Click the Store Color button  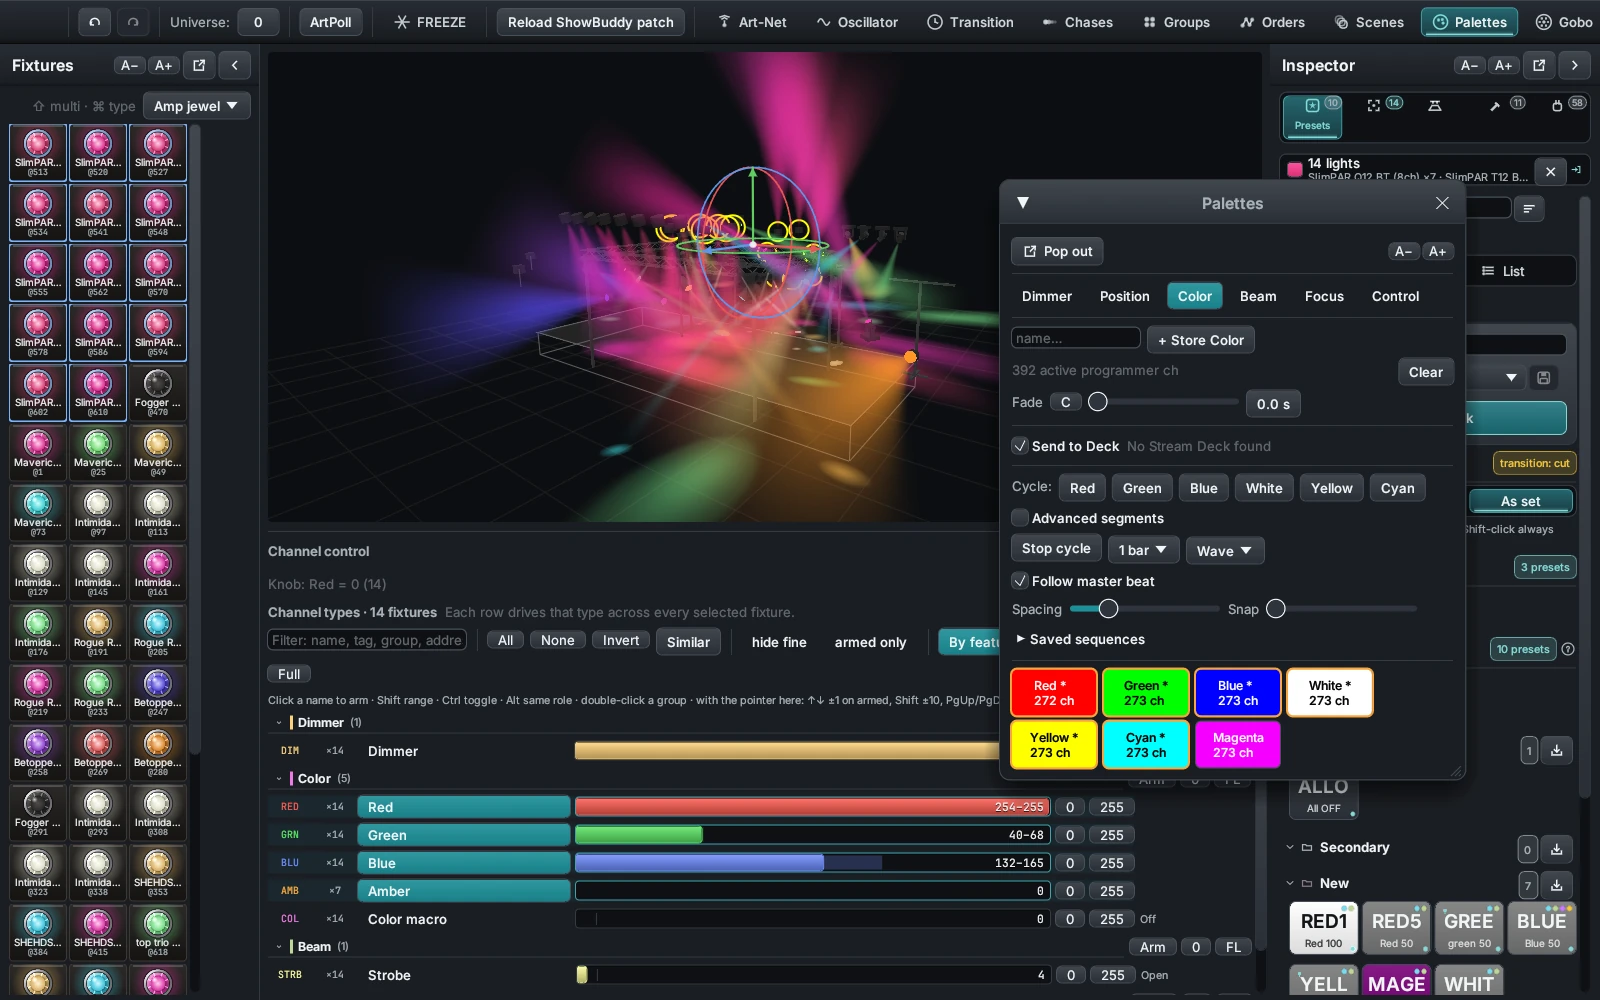(1201, 340)
